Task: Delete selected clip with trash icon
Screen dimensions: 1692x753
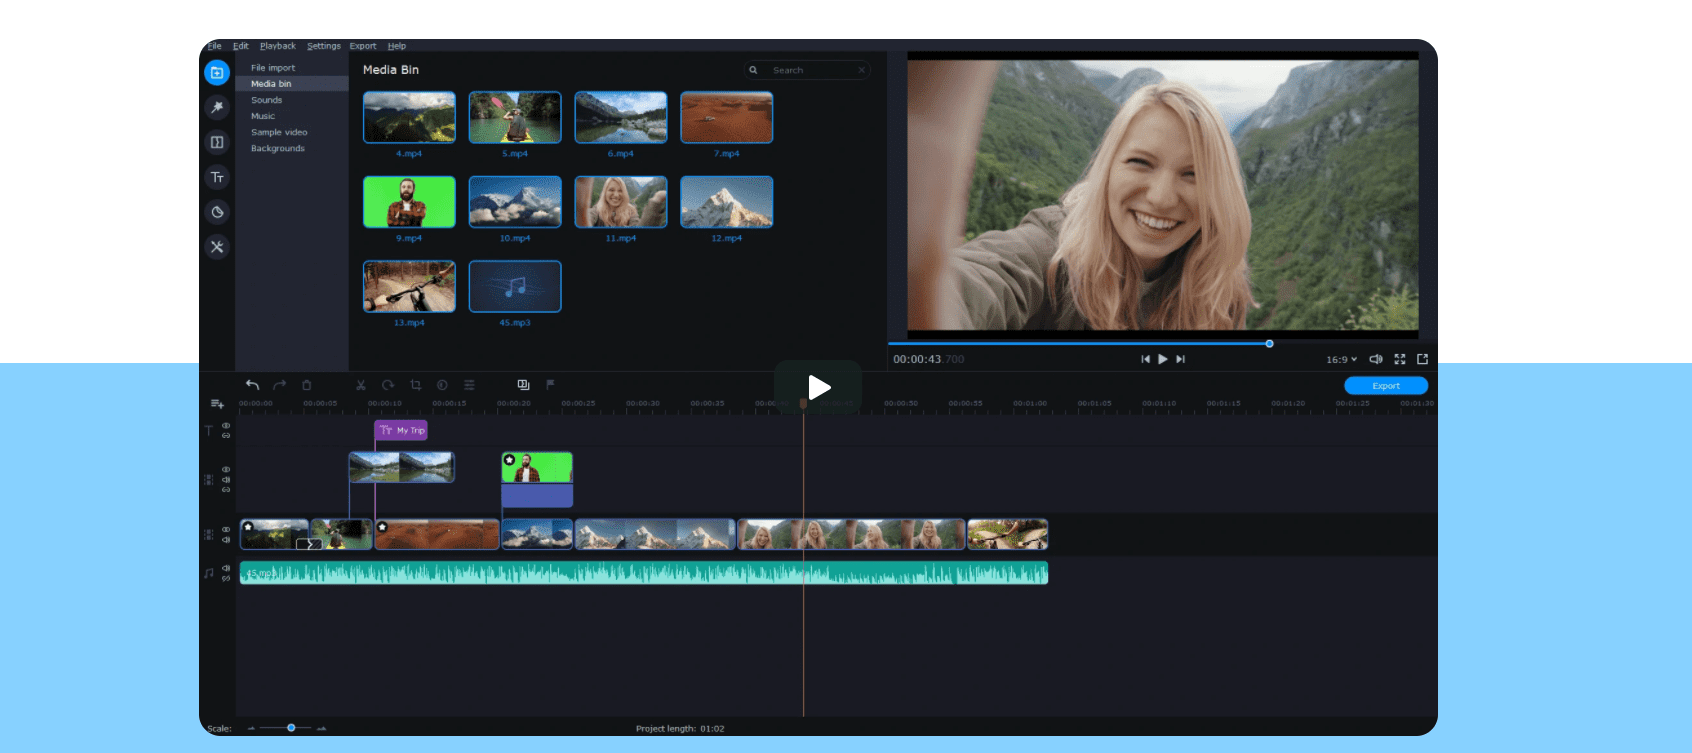Action: pyautogui.click(x=307, y=385)
